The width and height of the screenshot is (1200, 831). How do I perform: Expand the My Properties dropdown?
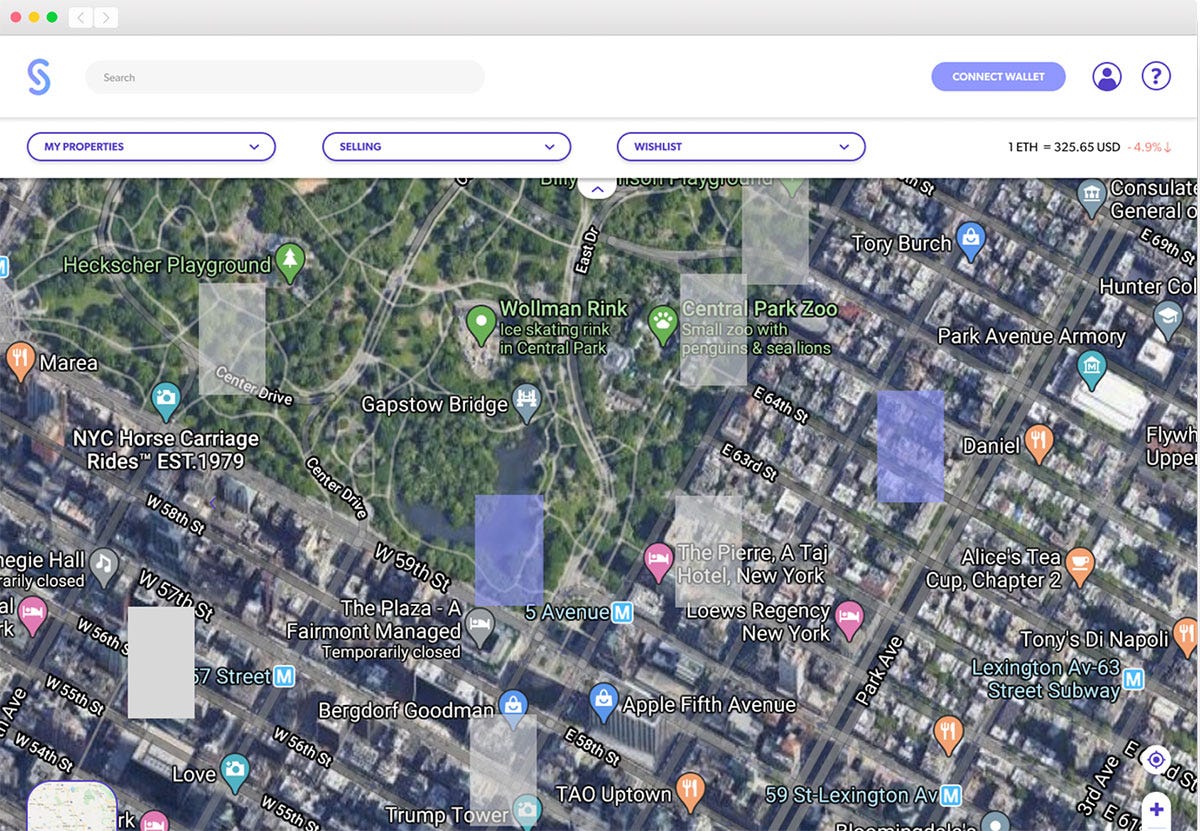coord(151,147)
